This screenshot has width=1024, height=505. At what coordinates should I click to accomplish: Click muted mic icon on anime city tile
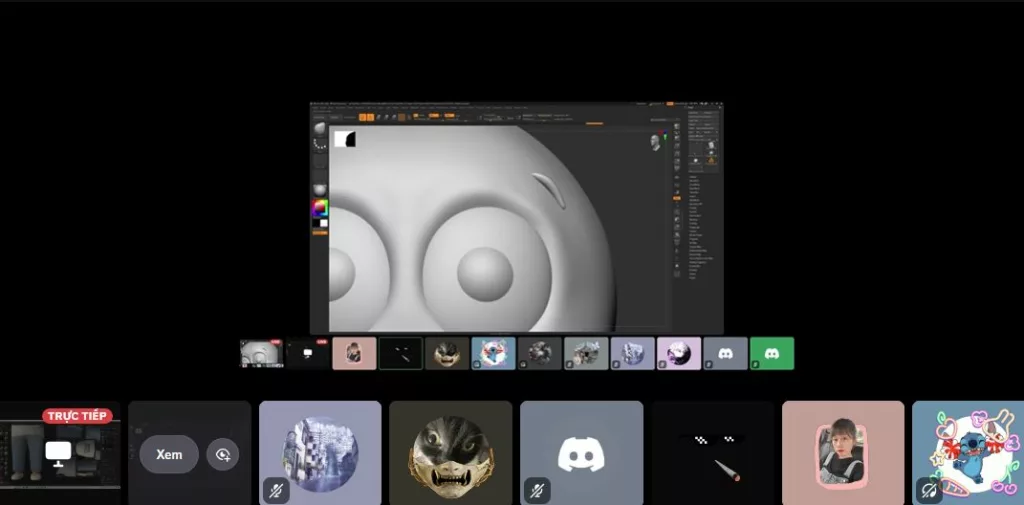(x=275, y=491)
